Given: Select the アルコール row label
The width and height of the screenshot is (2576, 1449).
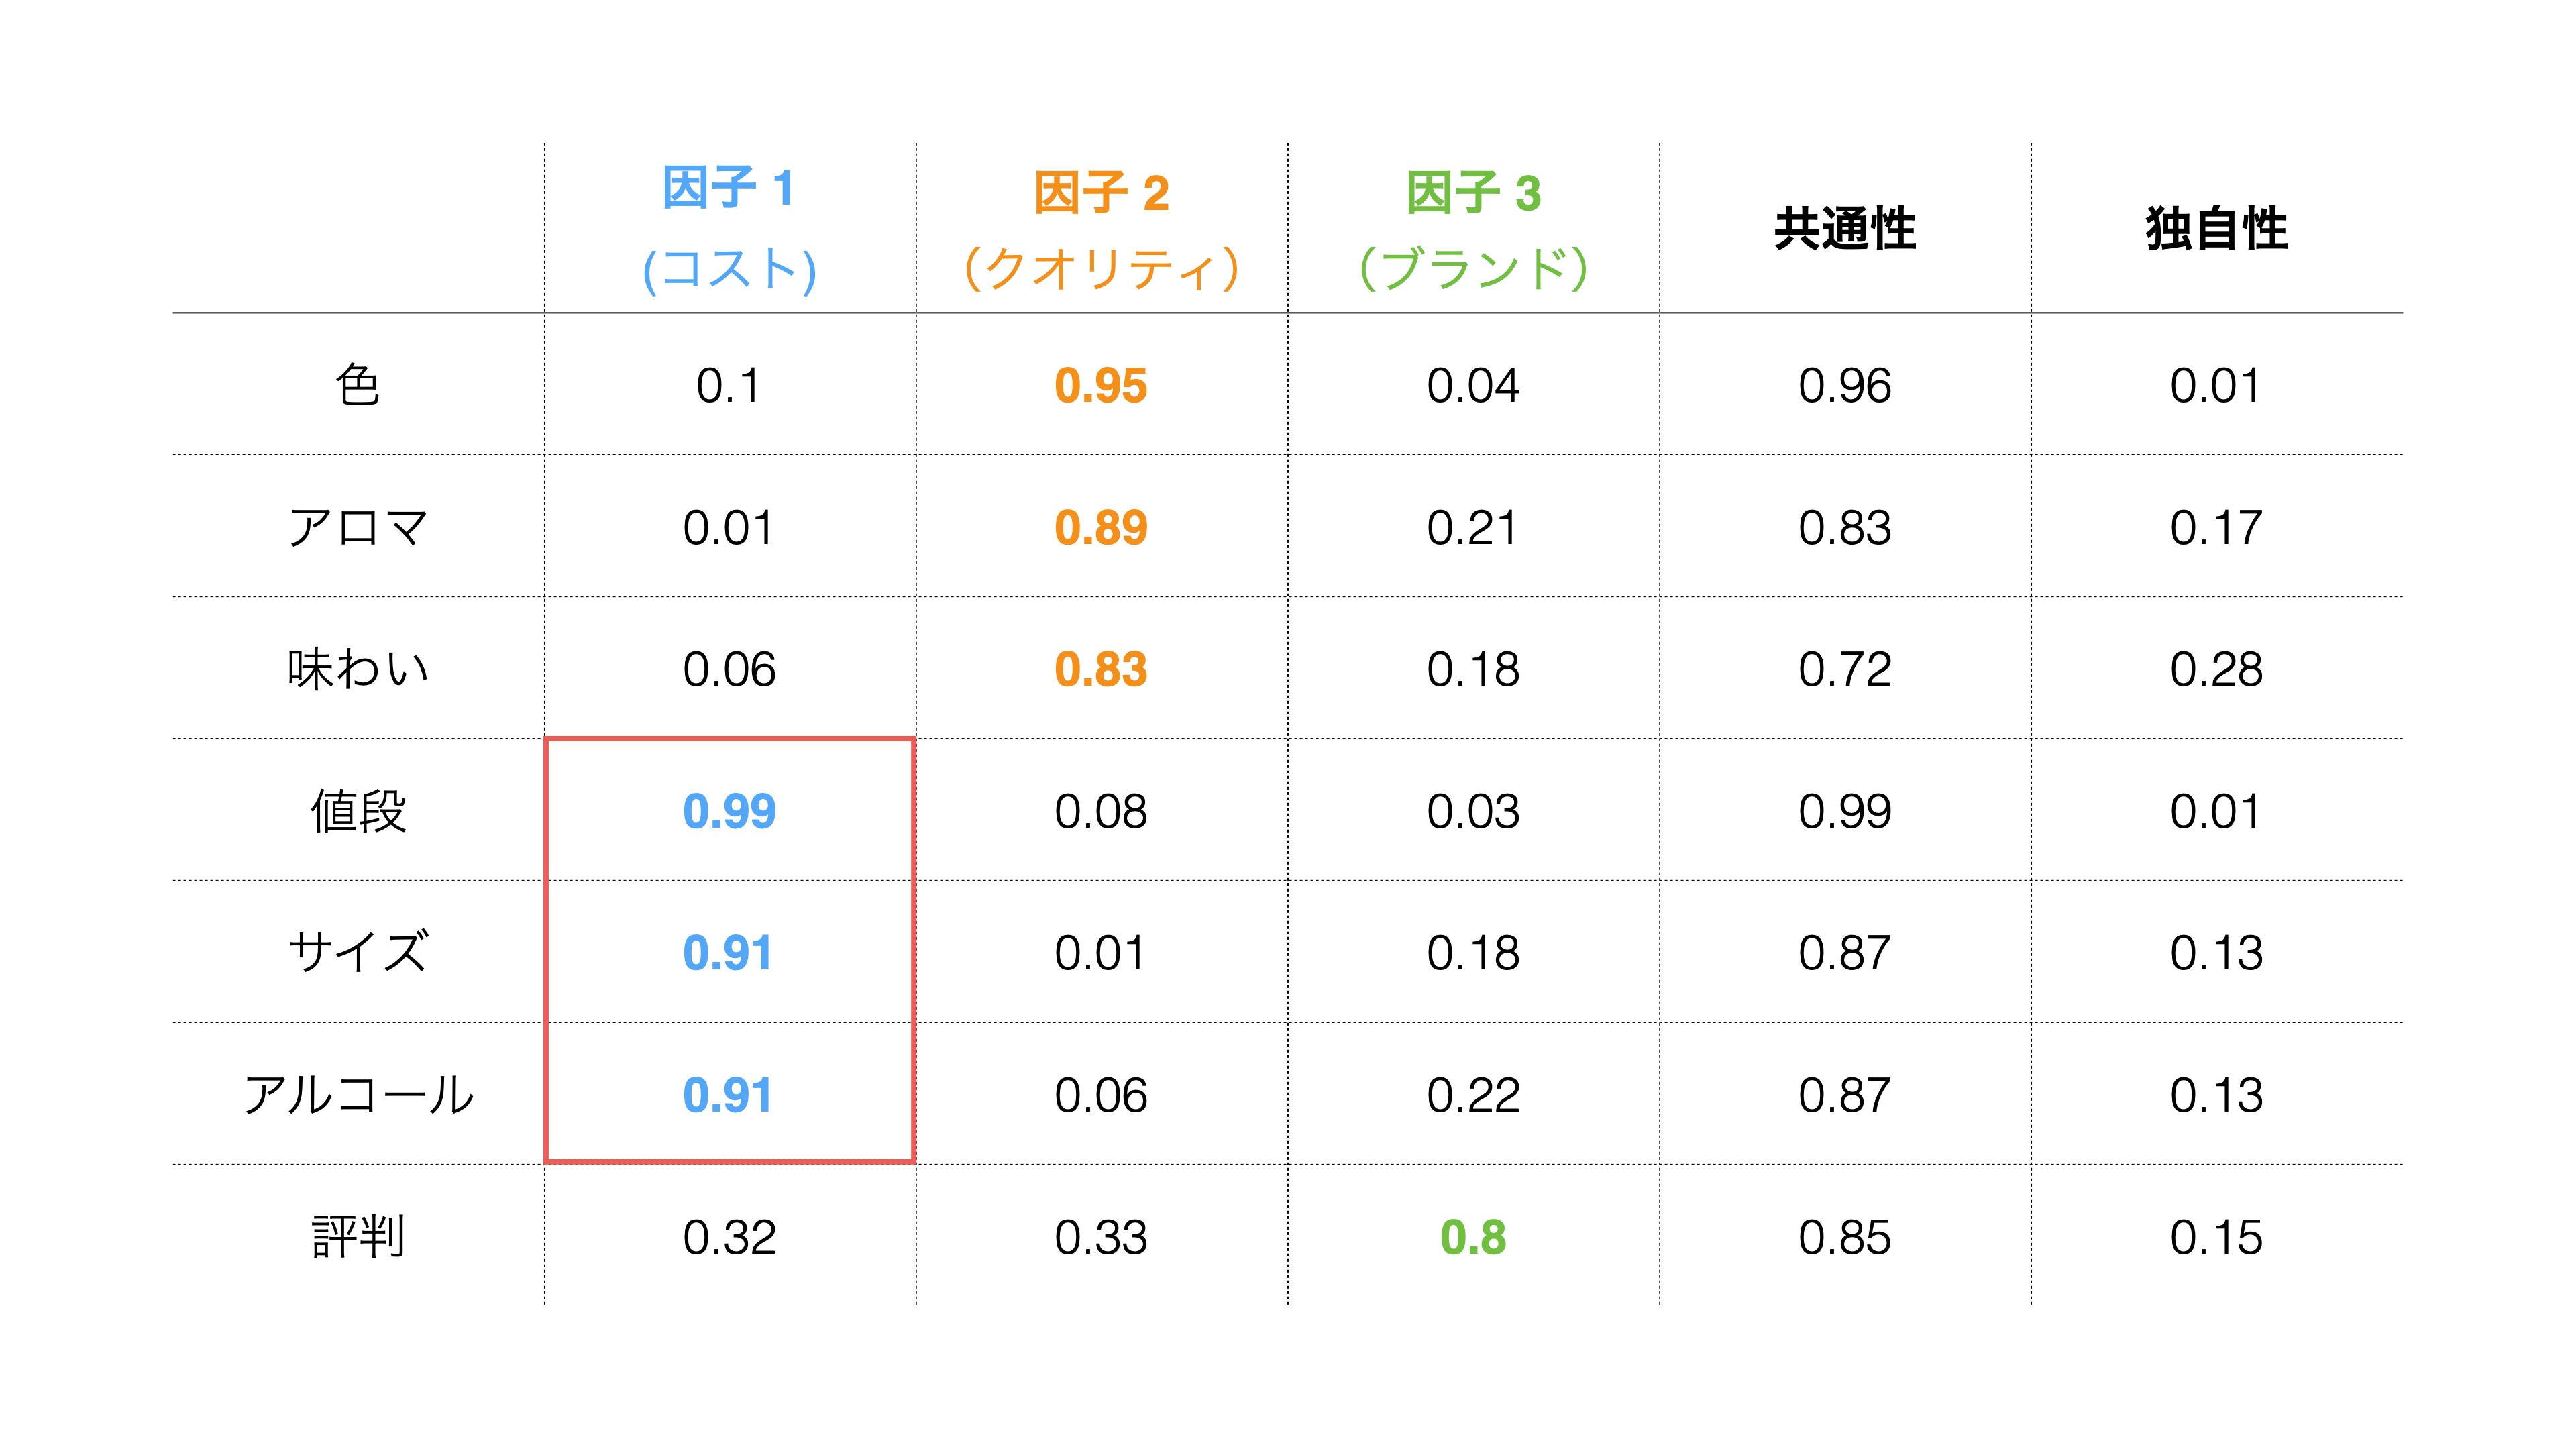Looking at the screenshot, I should [x=358, y=1095].
